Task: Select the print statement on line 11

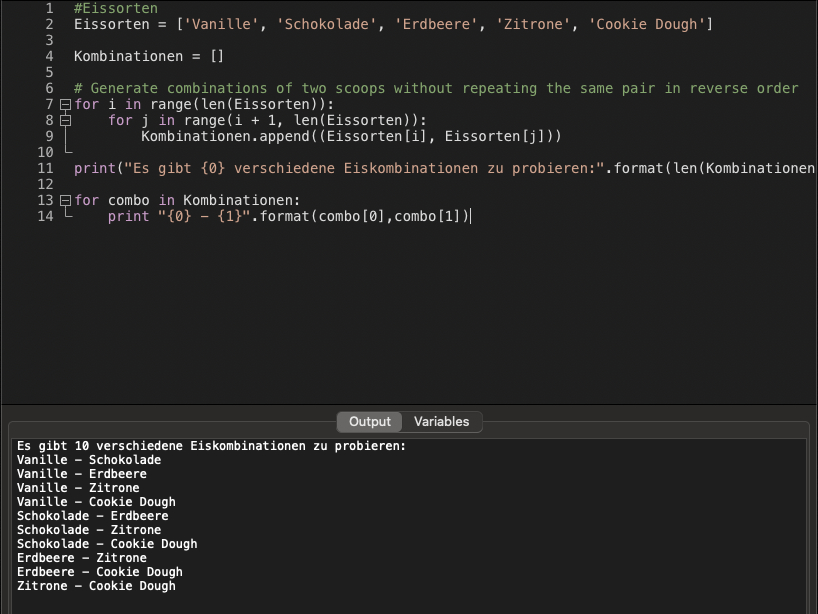Action: (300, 168)
